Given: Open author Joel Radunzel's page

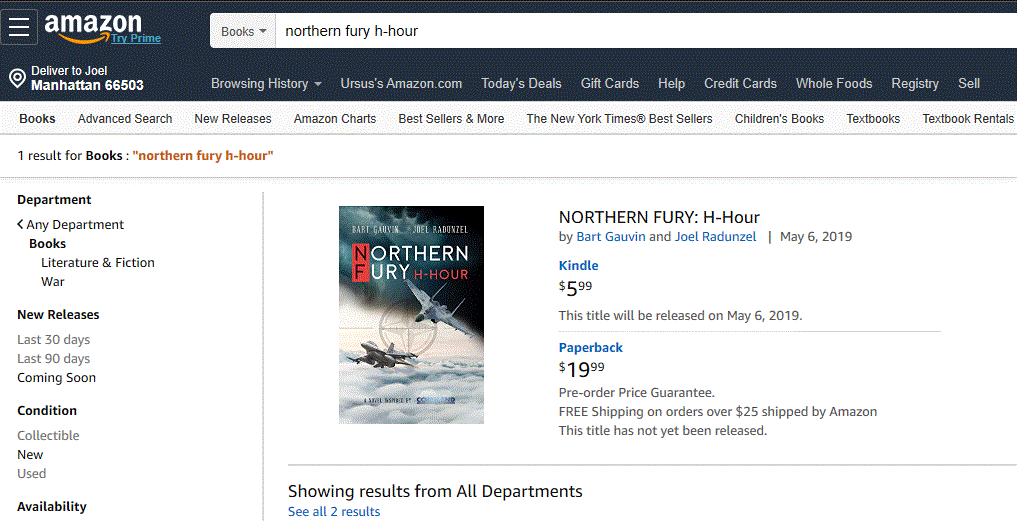Looking at the screenshot, I should coord(715,237).
